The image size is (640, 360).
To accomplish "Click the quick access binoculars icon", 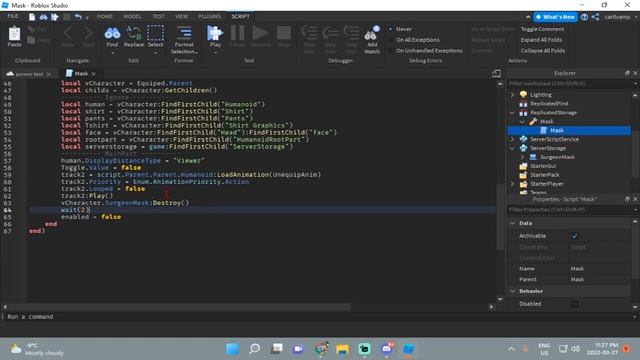I will pyautogui.click(x=43, y=17).
